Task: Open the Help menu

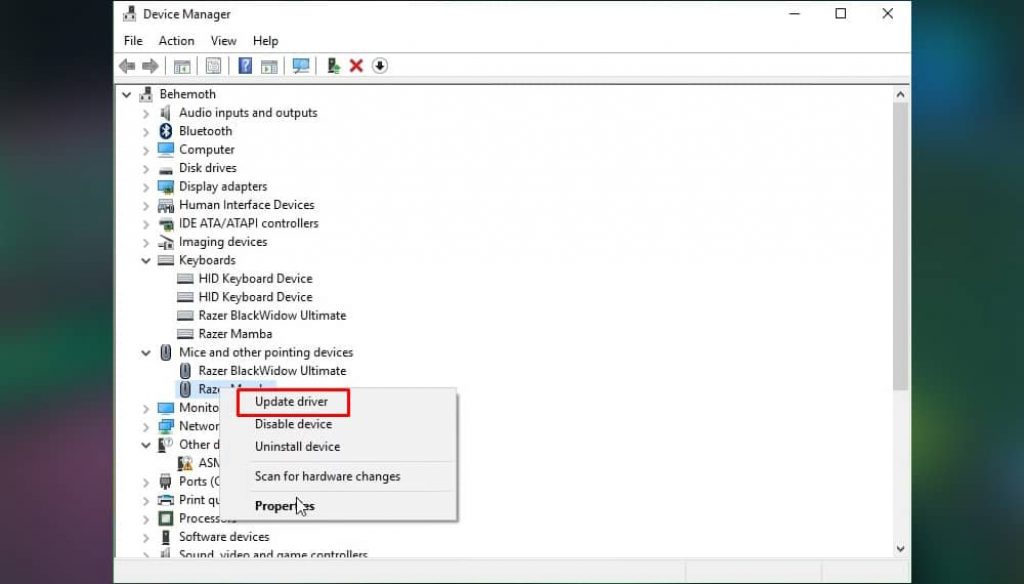Action: pyautogui.click(x=265, y=41)
